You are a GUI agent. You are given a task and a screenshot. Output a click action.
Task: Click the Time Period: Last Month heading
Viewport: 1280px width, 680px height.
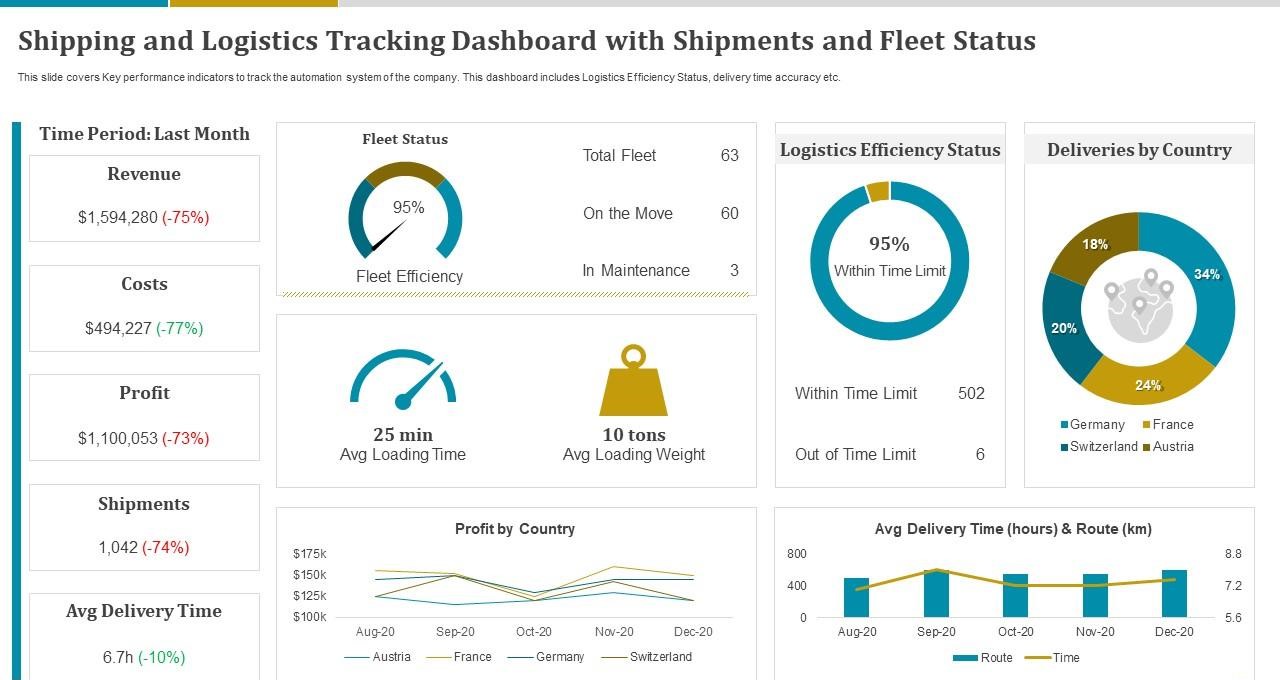[x=144, y=134]
